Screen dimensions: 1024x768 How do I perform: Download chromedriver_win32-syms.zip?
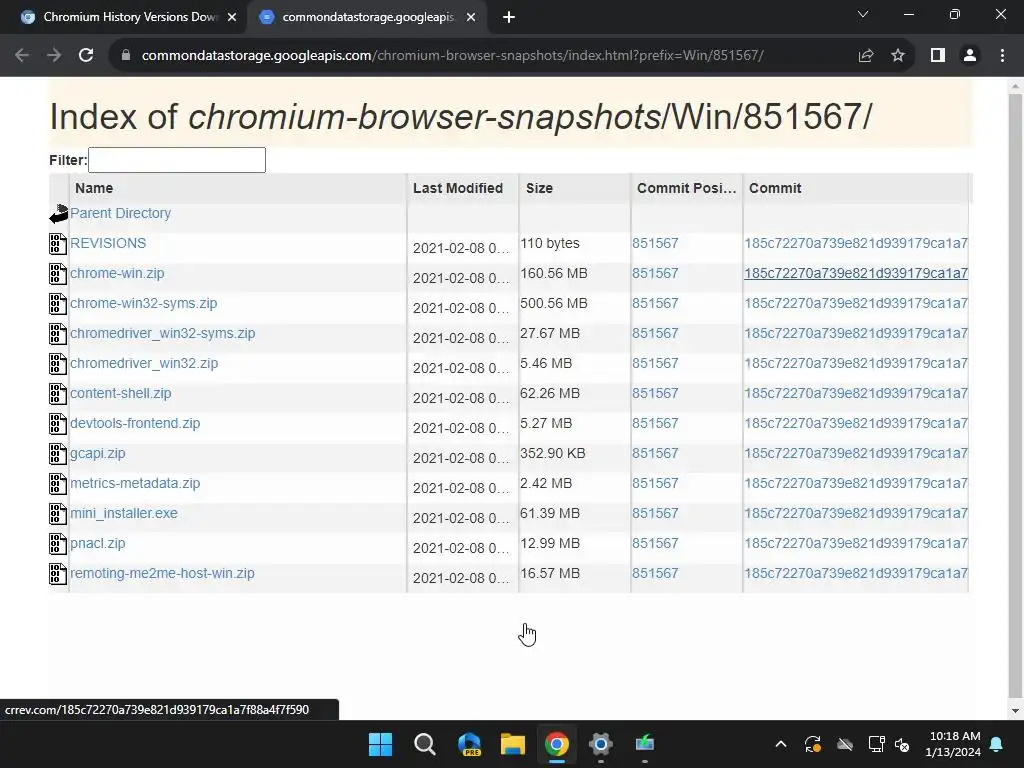click(x=163, y=334)
